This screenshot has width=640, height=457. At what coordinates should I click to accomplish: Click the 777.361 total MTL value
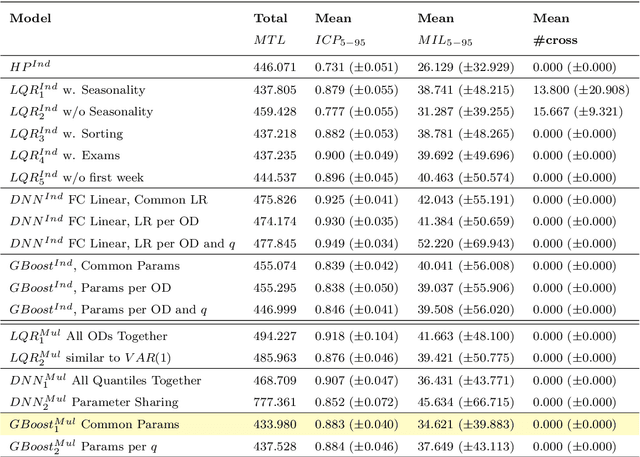click(x=275, y=403)
